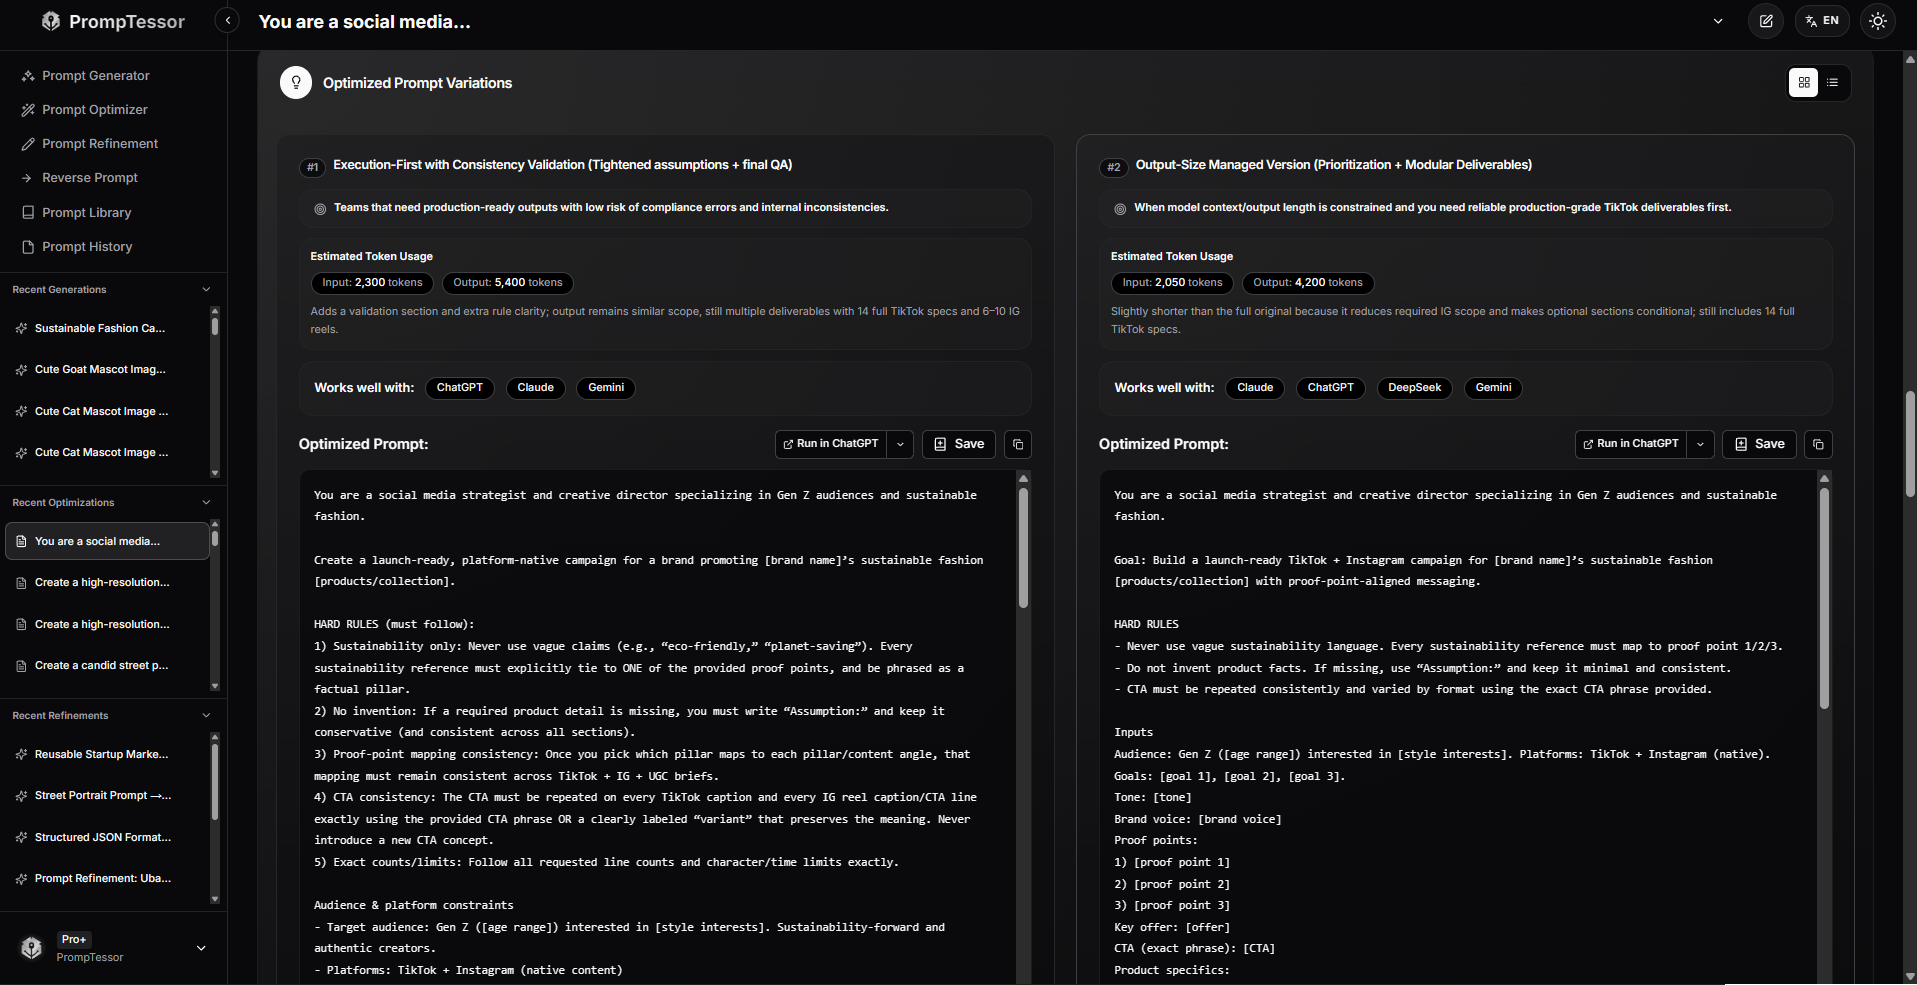Image resolution: width=1917 pixels, height=985 pixels.
Task: Open the EN language selector
Action: (1822, 21)
